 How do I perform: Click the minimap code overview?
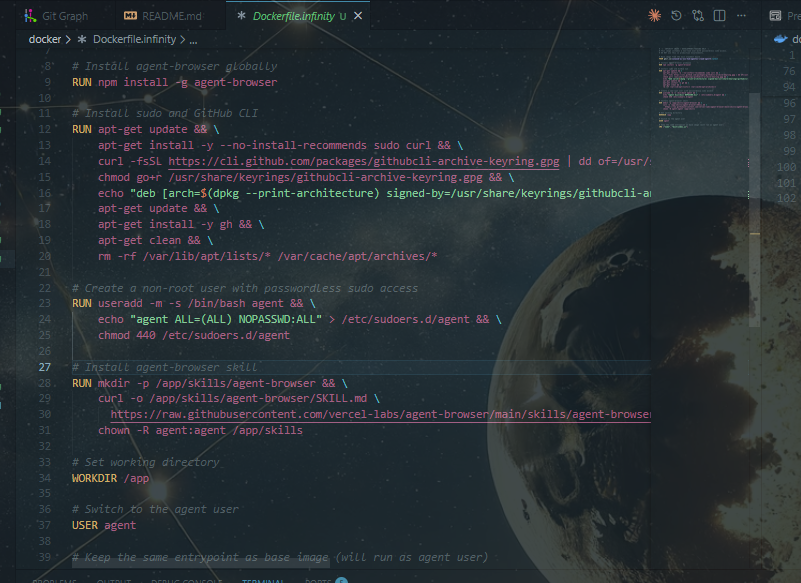point(702,88)
